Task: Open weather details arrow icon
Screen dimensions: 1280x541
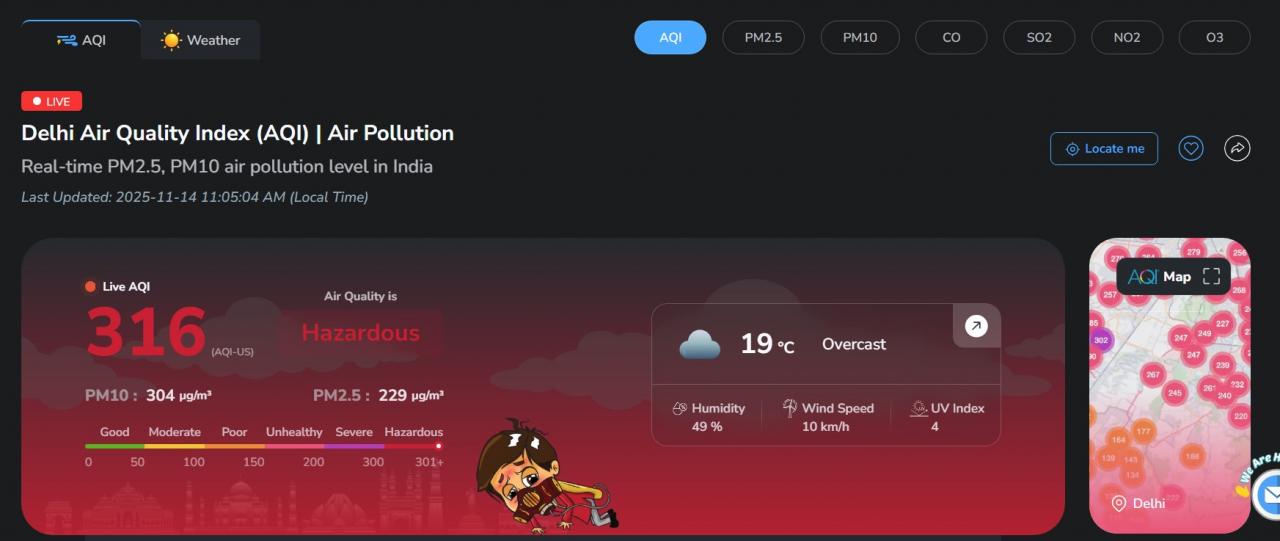Action: pos(976,326)
